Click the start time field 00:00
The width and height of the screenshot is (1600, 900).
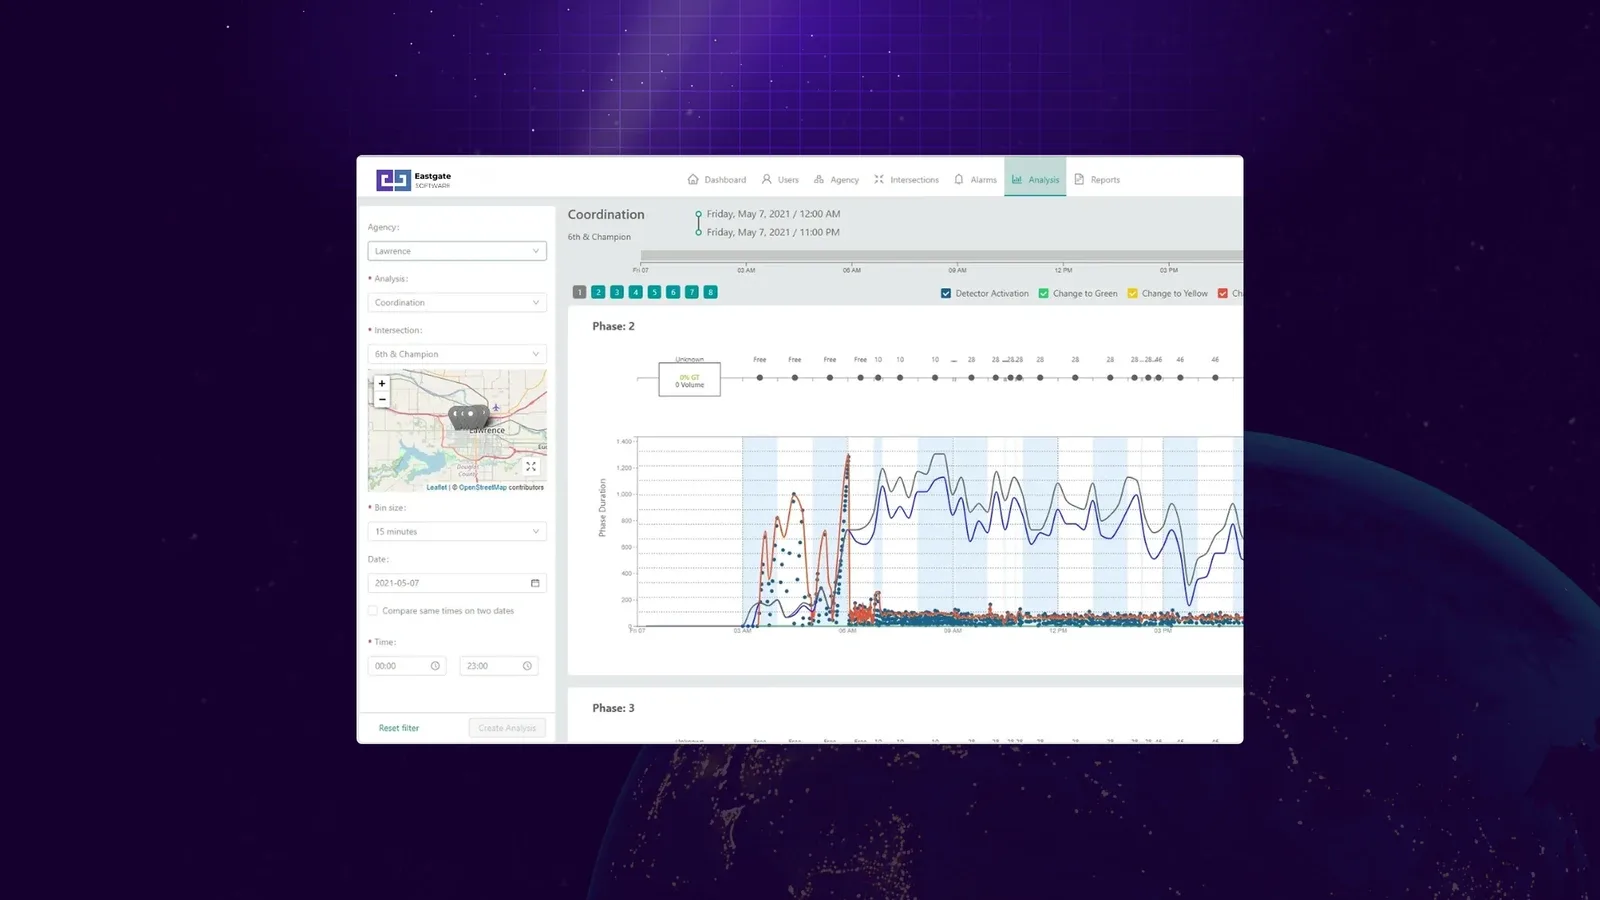point(407,666)
